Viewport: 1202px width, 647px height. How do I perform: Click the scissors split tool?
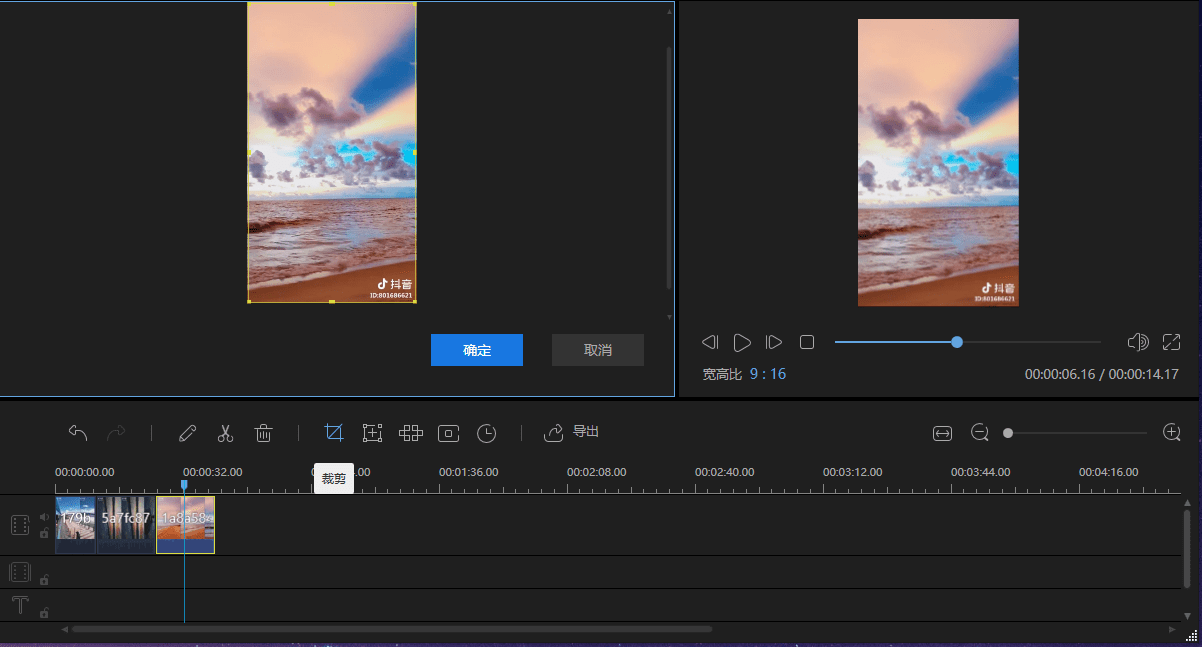tap(225, 433)
